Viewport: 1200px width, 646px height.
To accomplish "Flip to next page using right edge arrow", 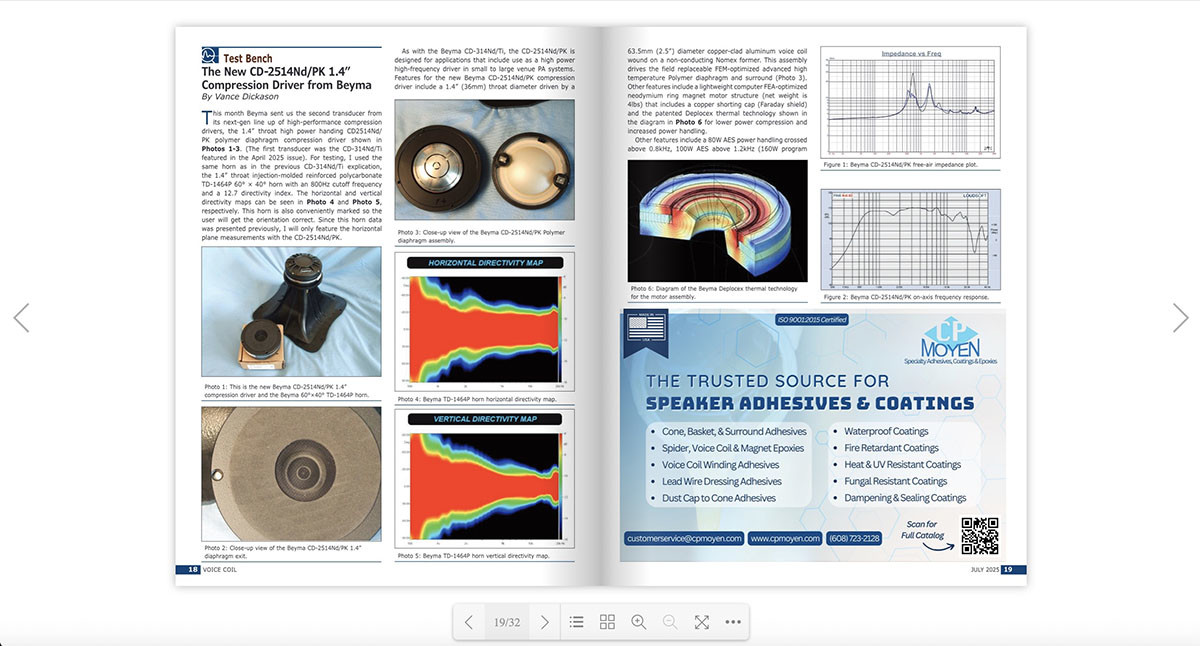I will pos(1180,318).
